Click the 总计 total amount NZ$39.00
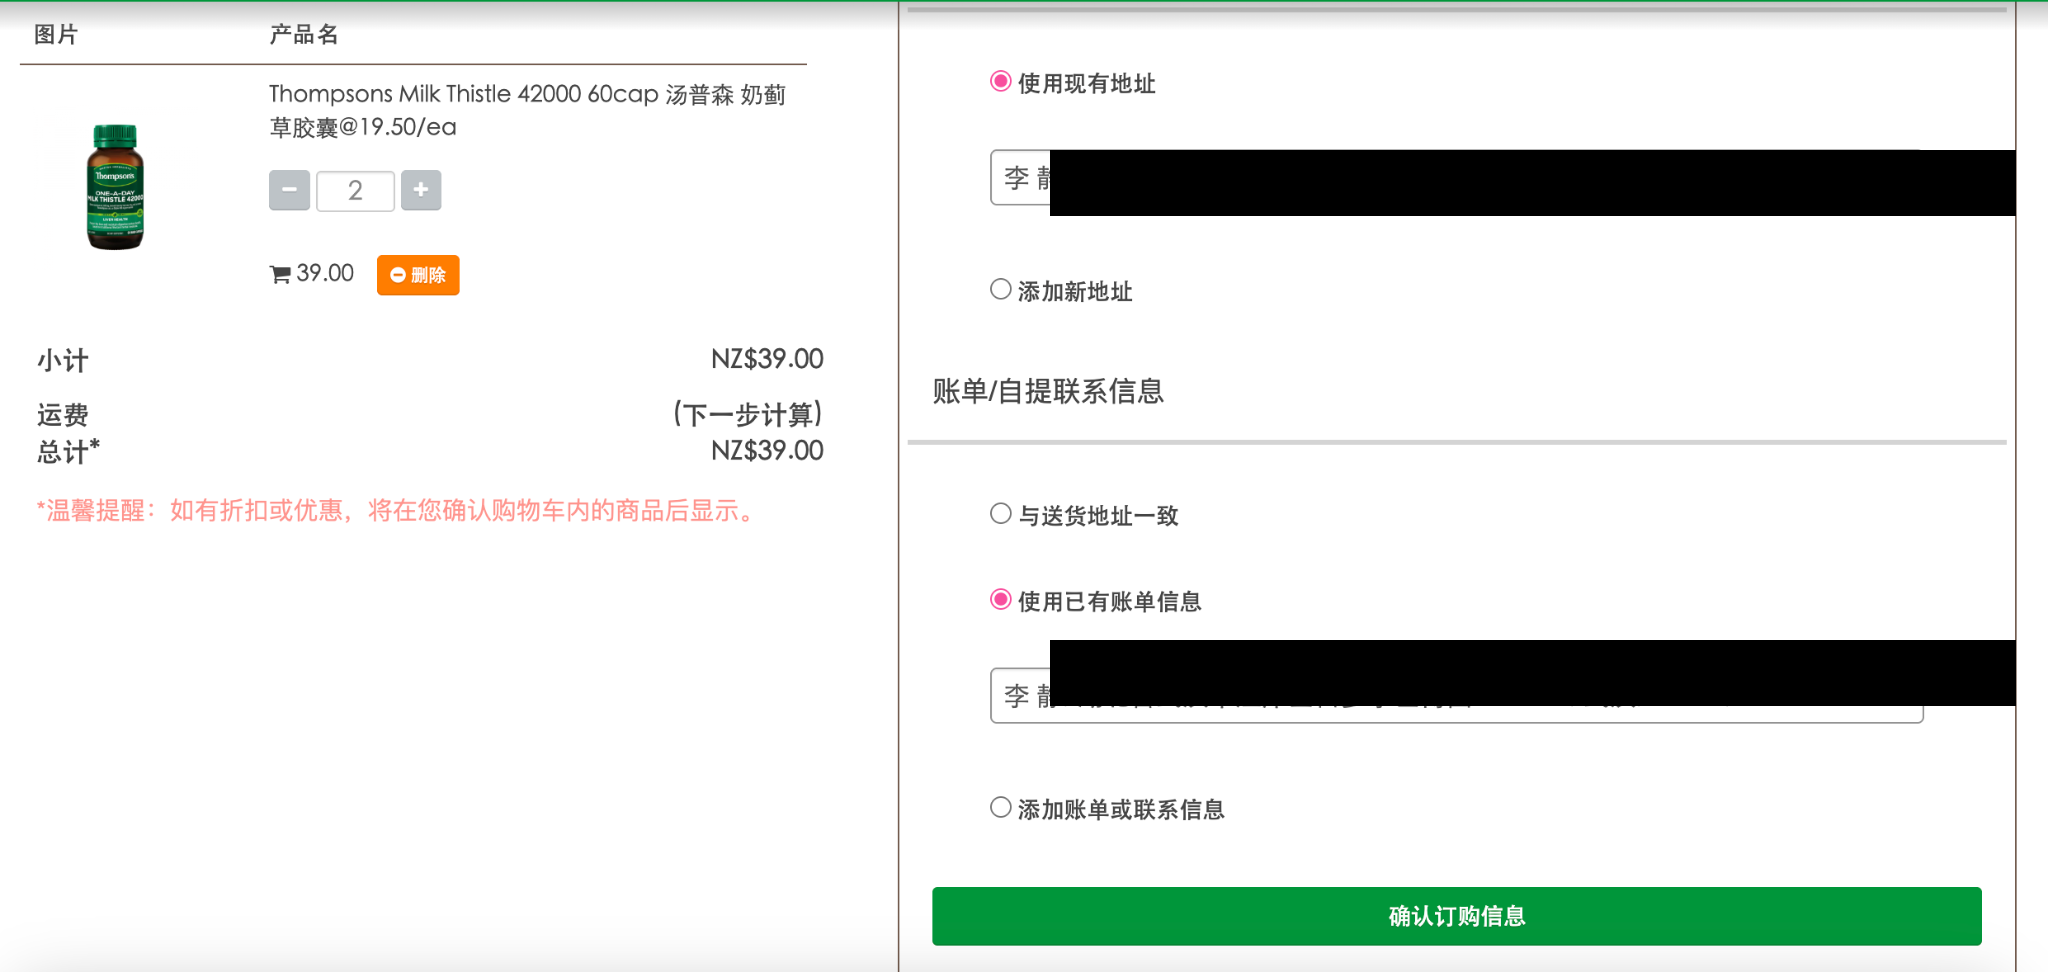The height and width of the screenshot is (972, 2048). point(767,451)
